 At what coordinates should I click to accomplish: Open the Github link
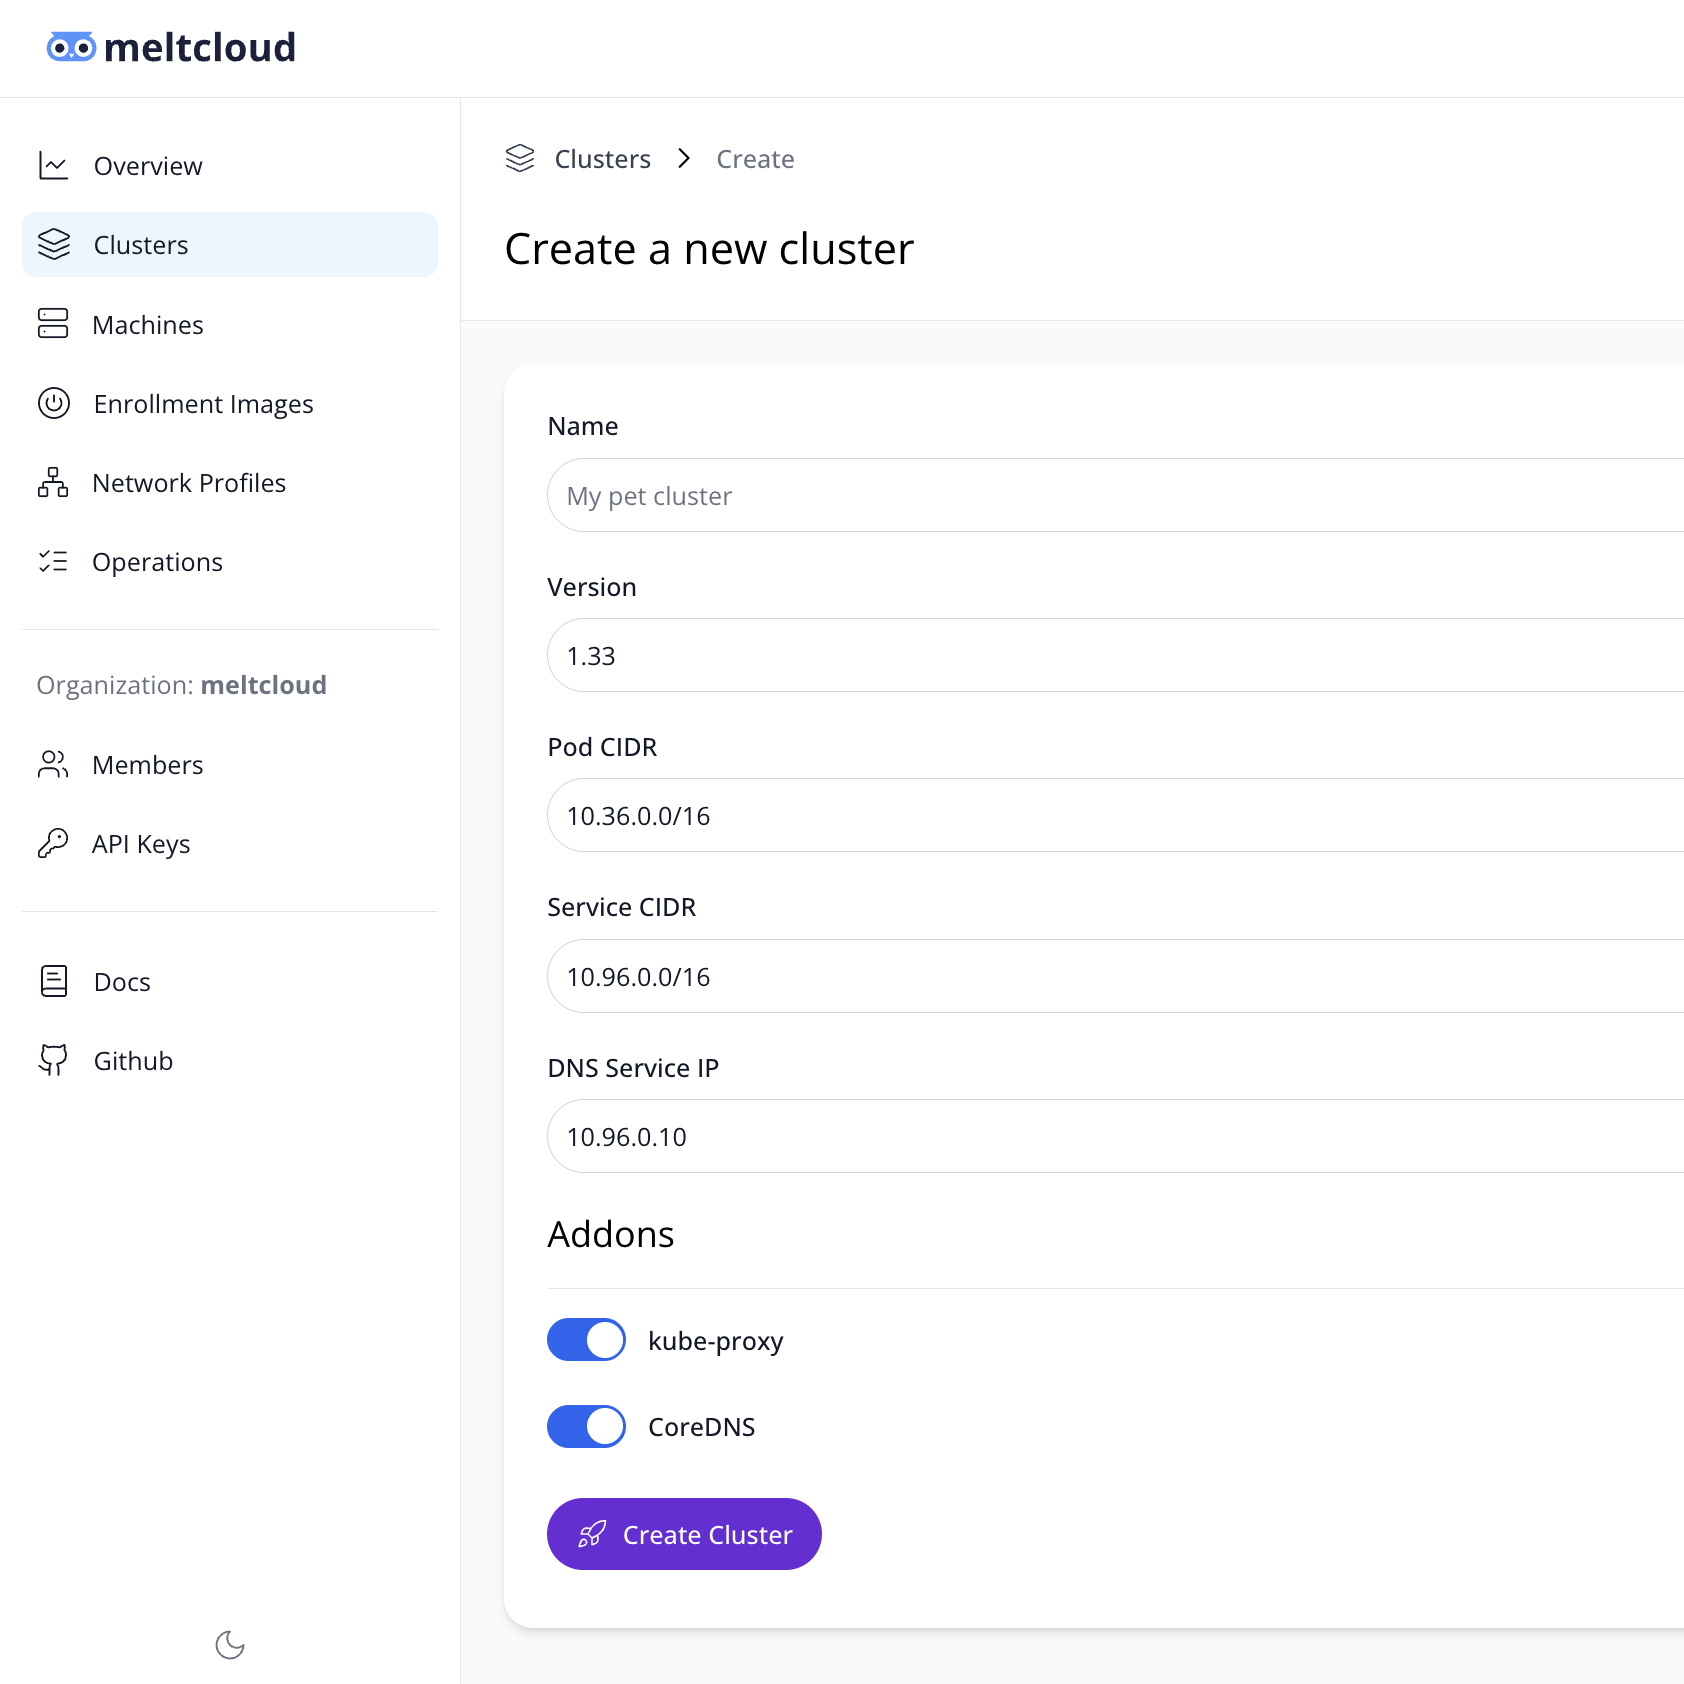tap(230, 1060)
